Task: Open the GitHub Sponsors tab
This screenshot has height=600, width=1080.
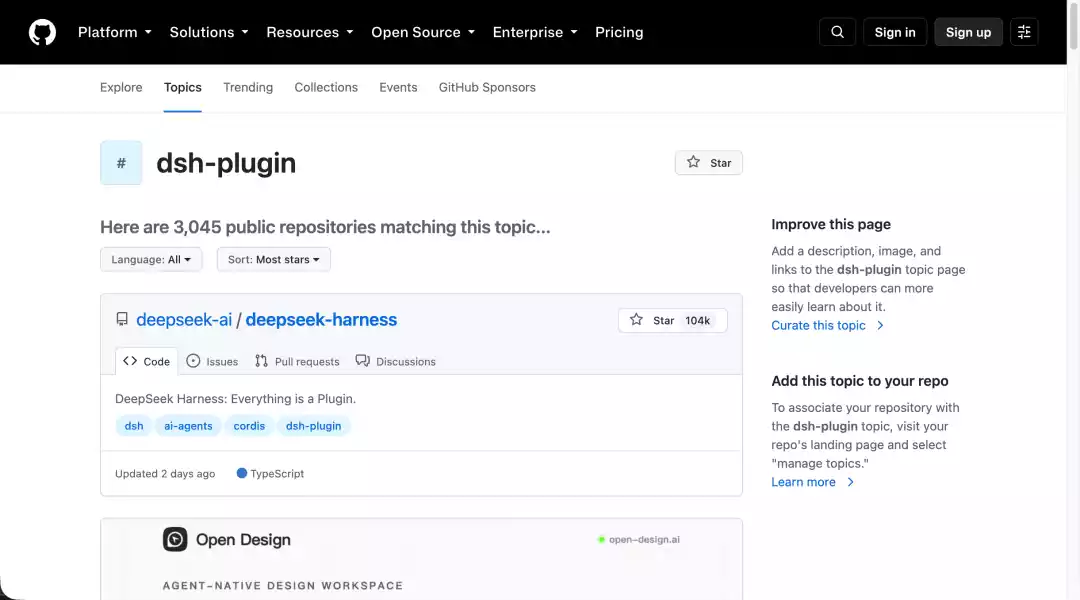Action: tap(487, 87)
